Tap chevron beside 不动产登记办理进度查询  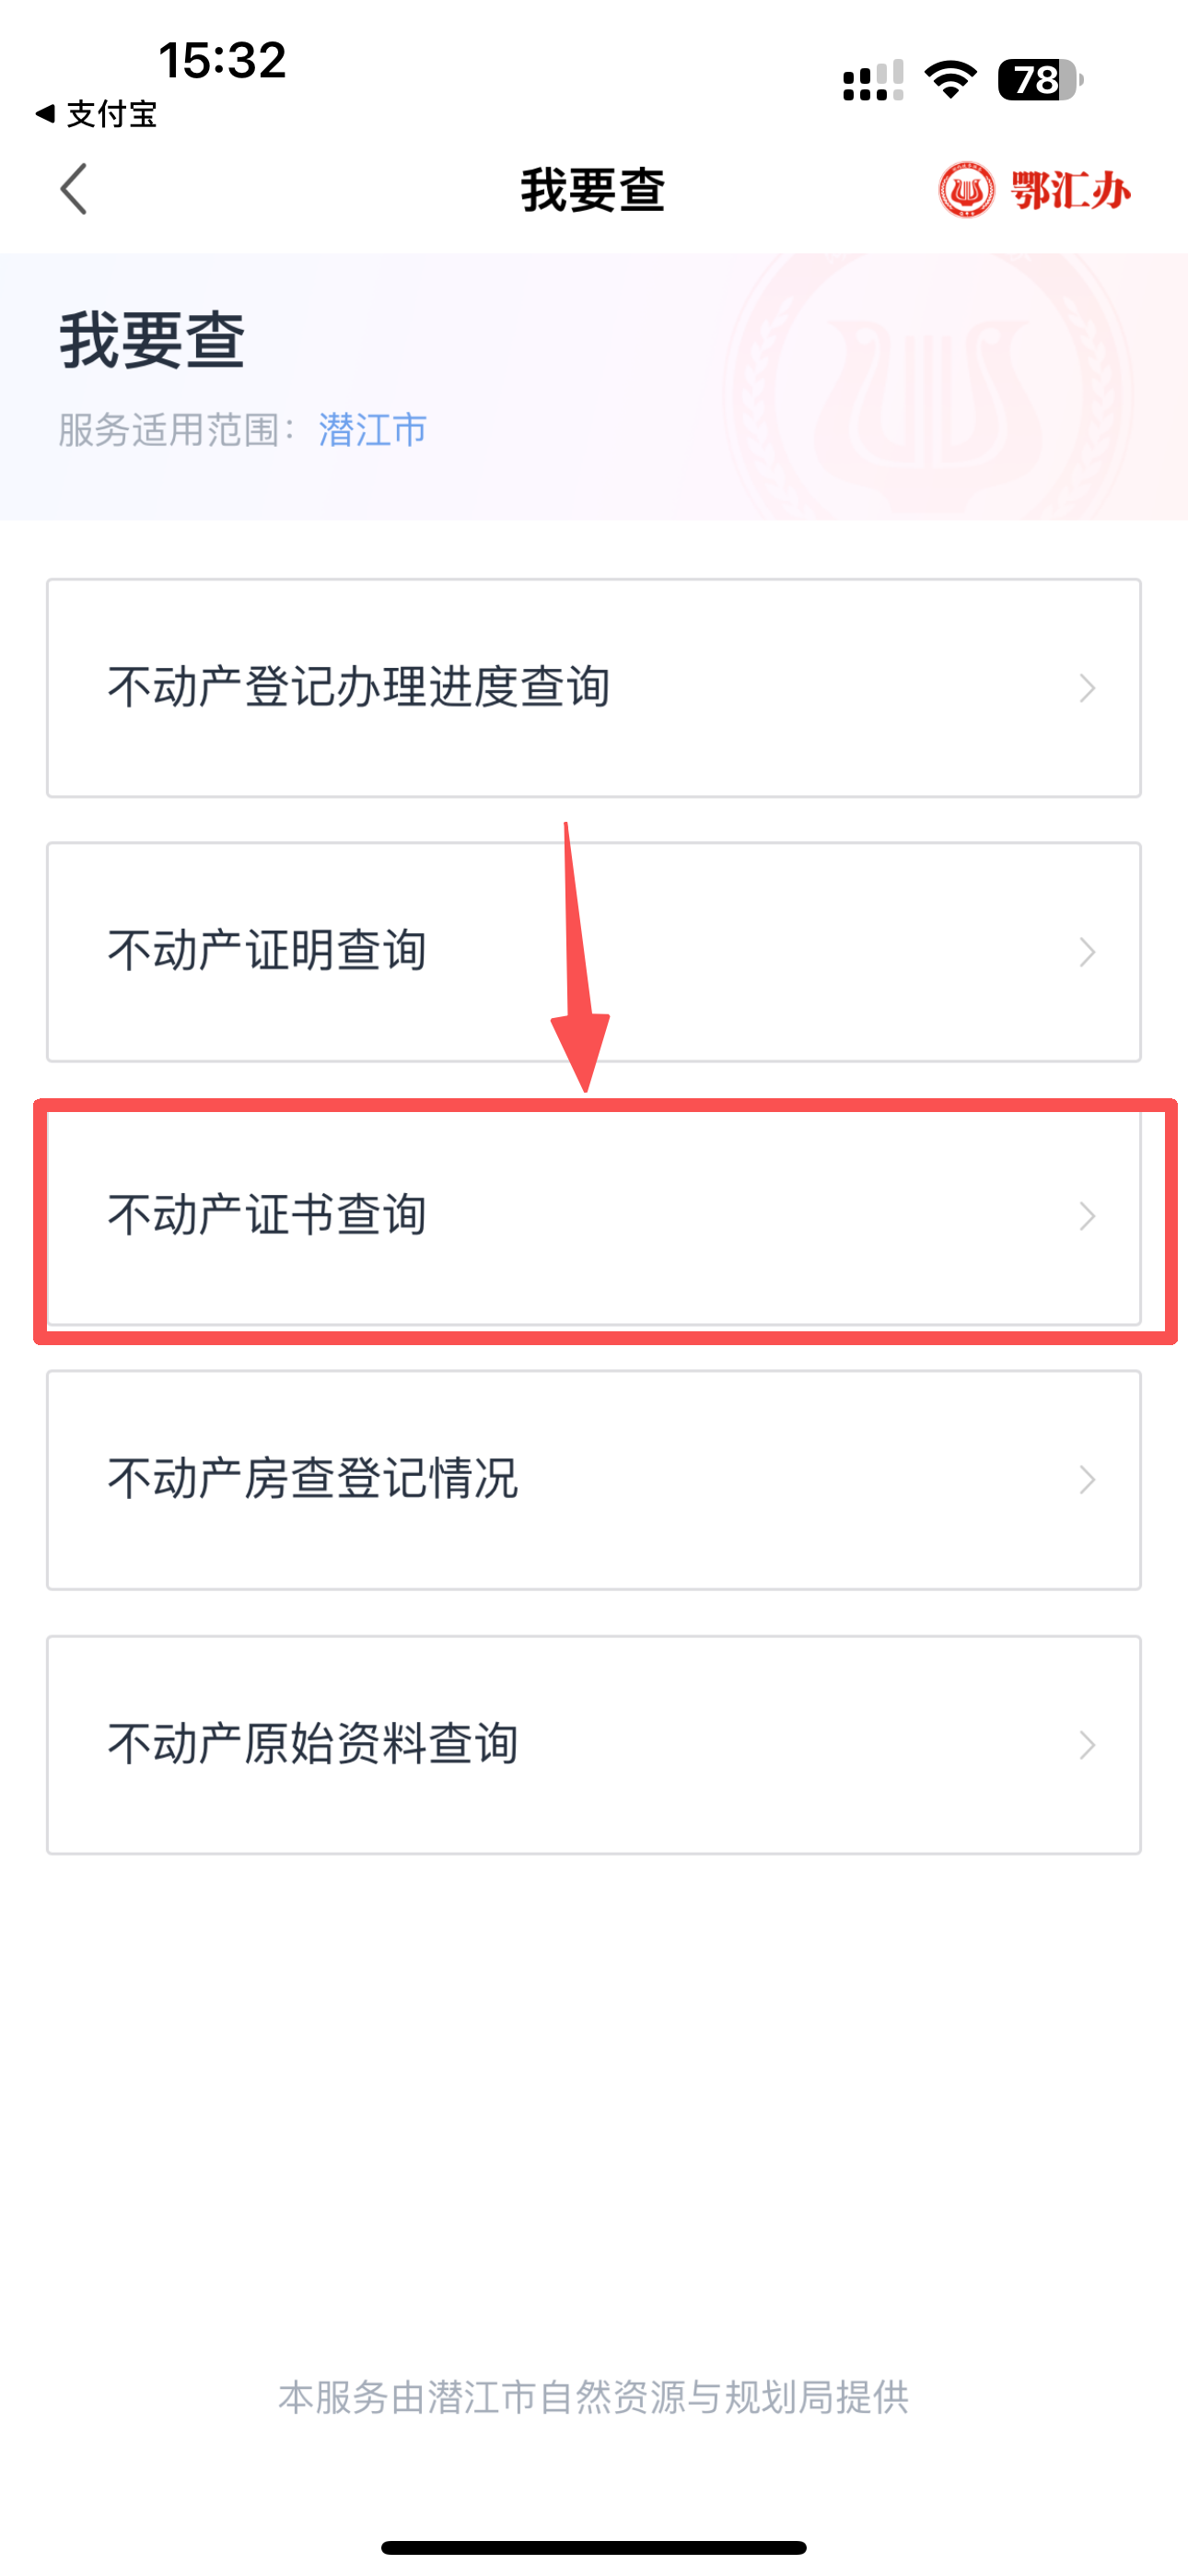pos(1087,688)
